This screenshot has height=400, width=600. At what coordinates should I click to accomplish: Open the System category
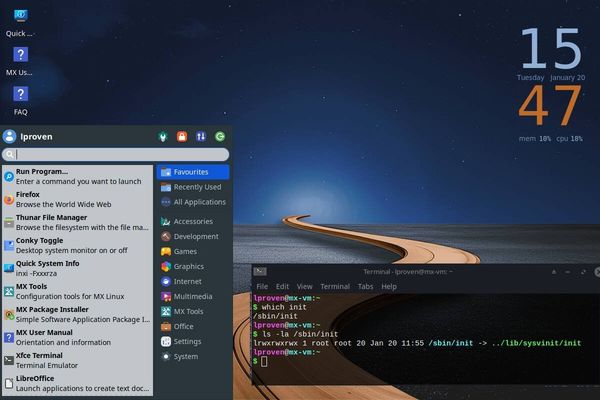click(x=193, y=356)
